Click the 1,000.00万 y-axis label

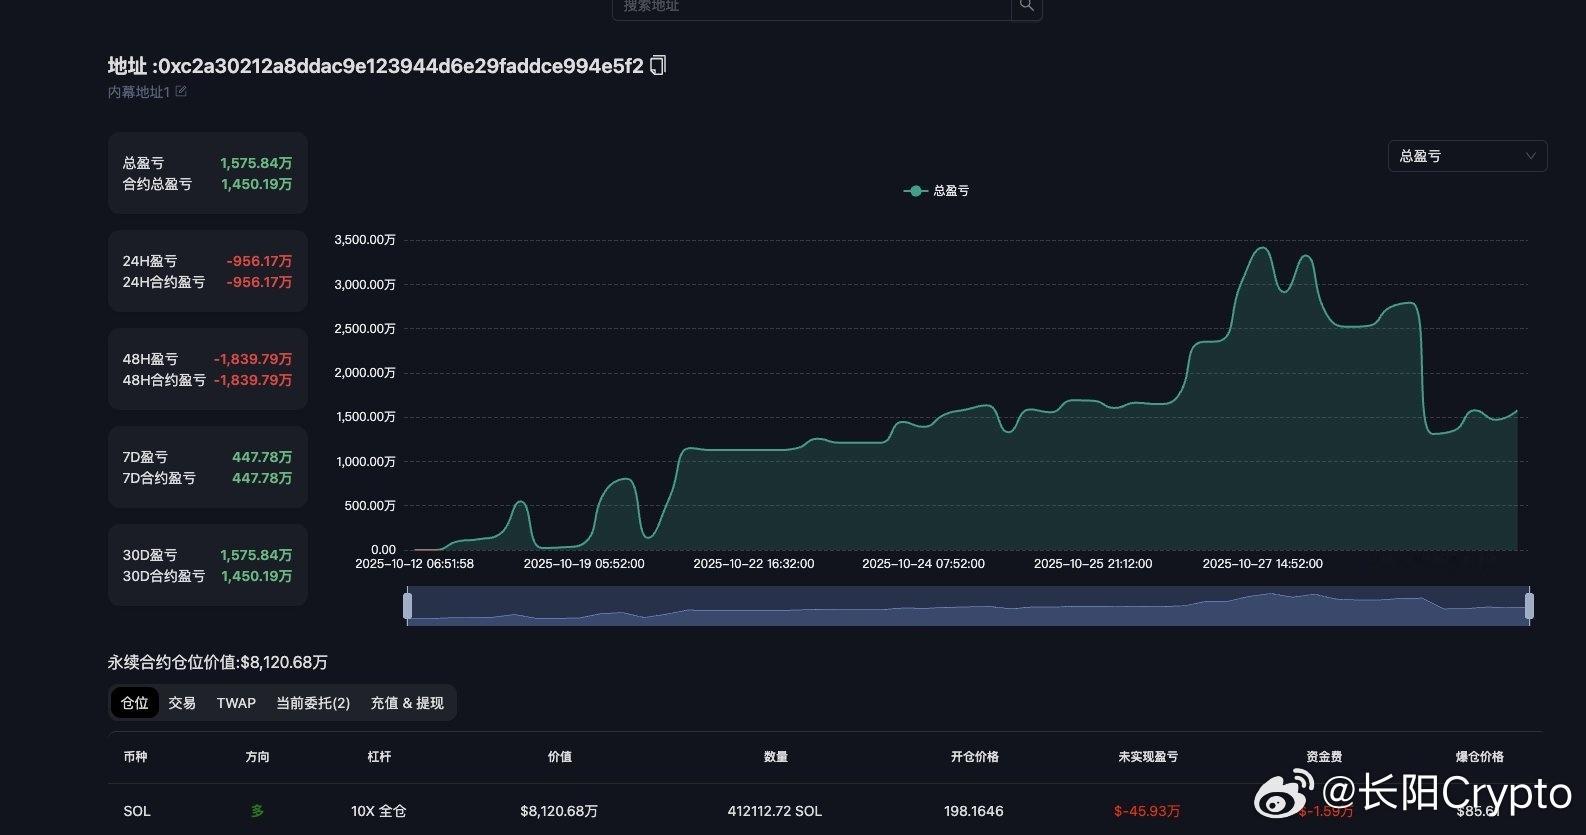(365, 461)
